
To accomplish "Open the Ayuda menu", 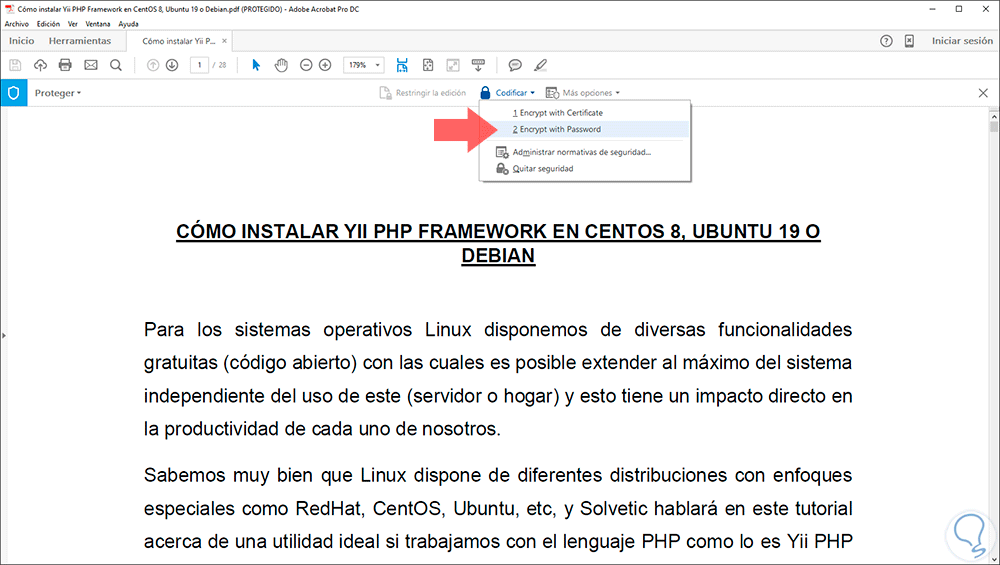I will [x=128, y=24].
